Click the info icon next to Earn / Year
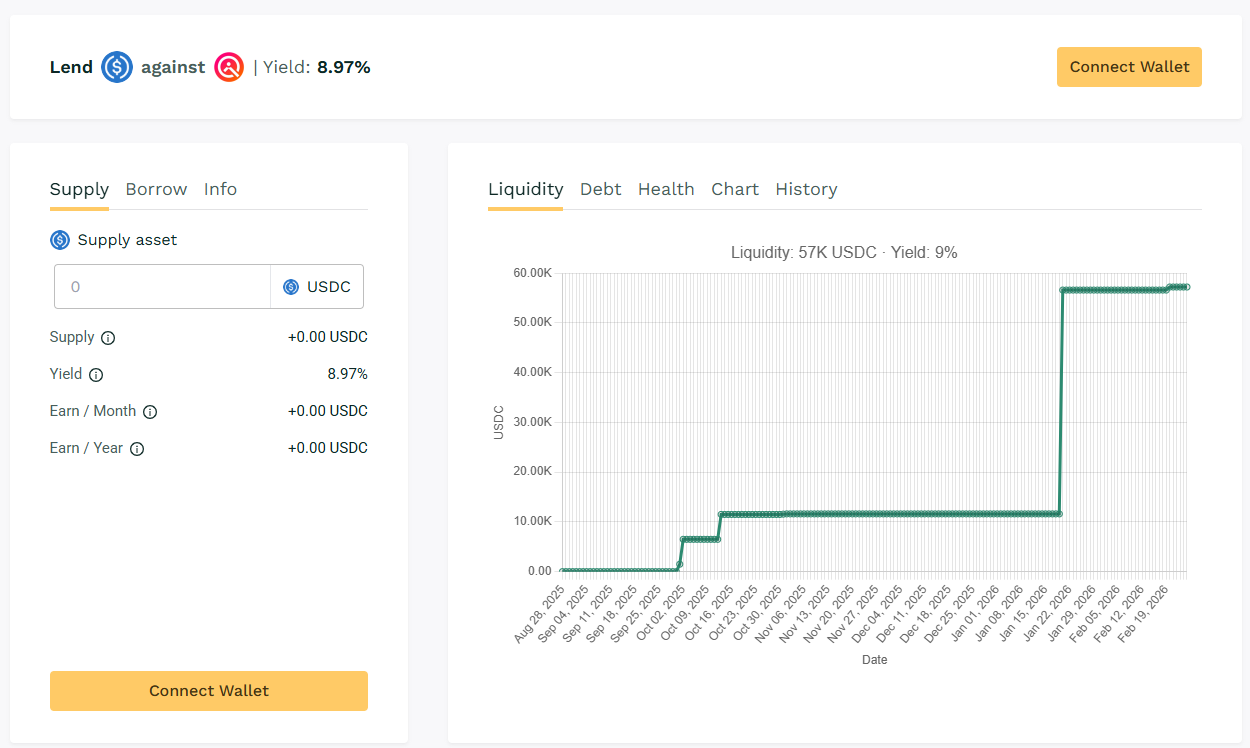Viewport: 1250px width, 748px height. 137,449
